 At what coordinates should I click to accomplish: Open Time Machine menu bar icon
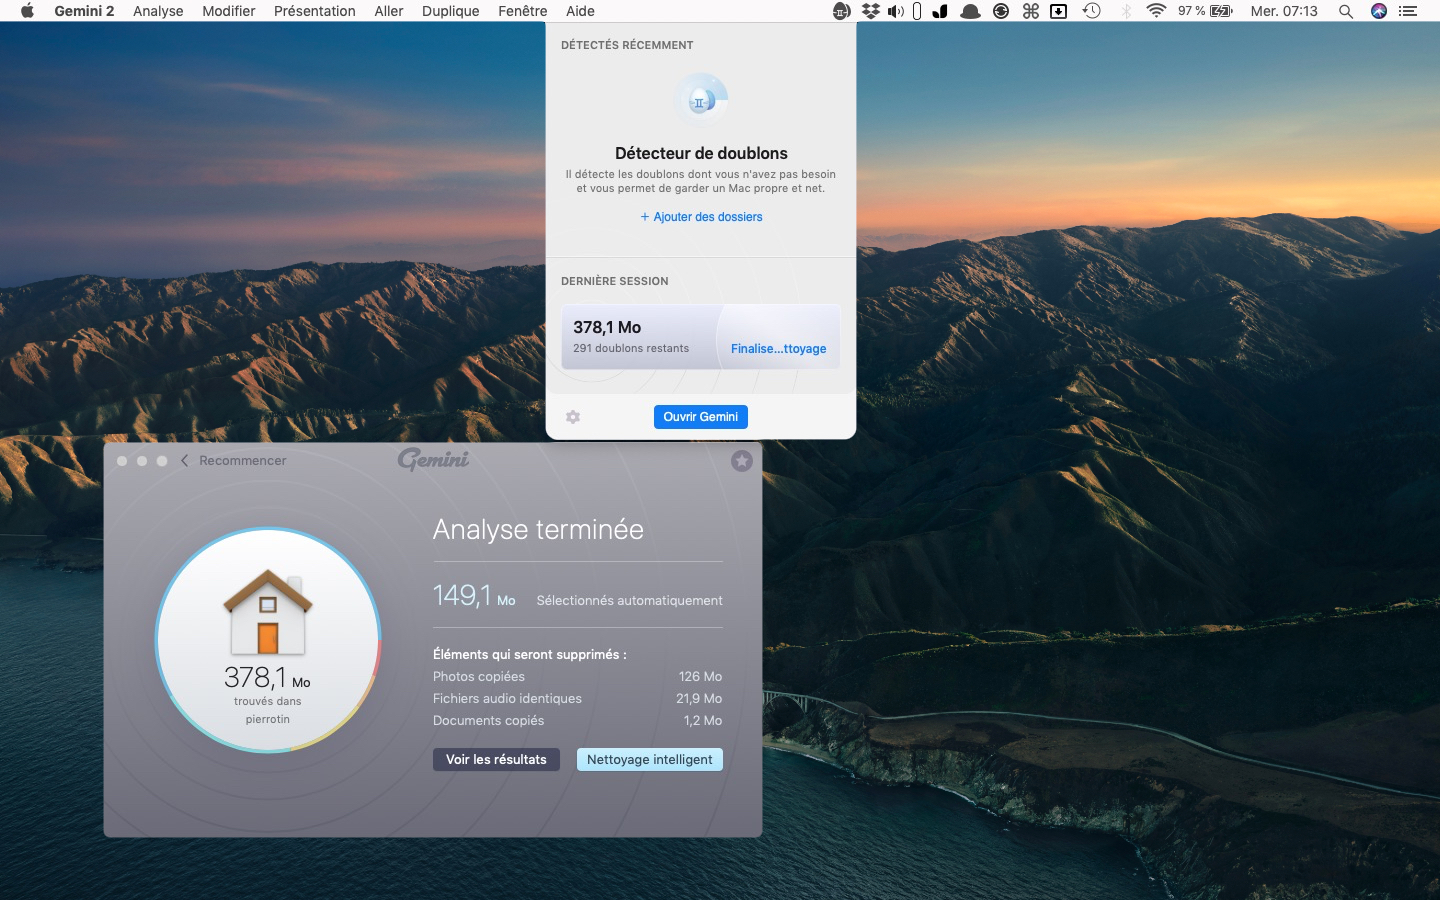pyautogui.click(x=1092, y=11)
